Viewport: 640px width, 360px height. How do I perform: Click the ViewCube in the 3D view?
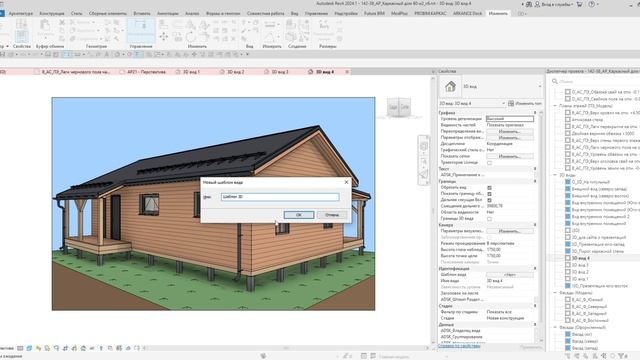click(399, 107)
